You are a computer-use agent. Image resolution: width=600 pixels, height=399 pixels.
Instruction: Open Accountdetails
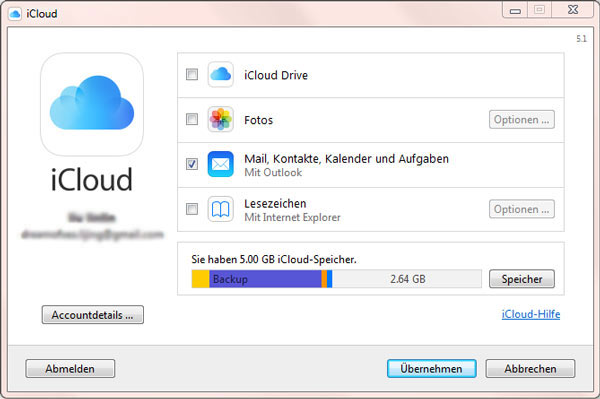click(93, 314)
